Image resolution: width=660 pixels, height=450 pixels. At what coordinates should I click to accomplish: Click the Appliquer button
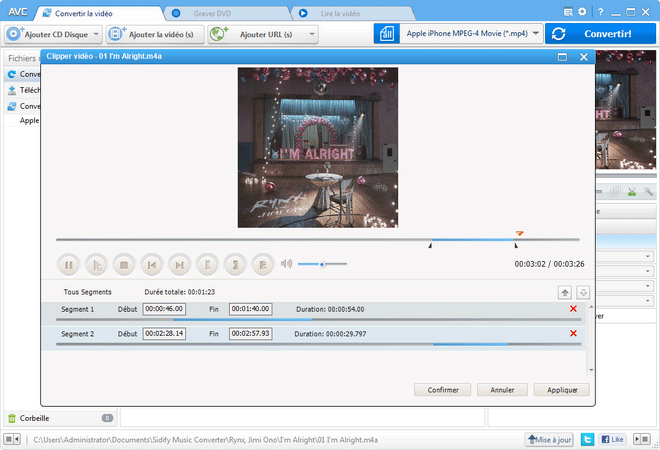point(561,390)
